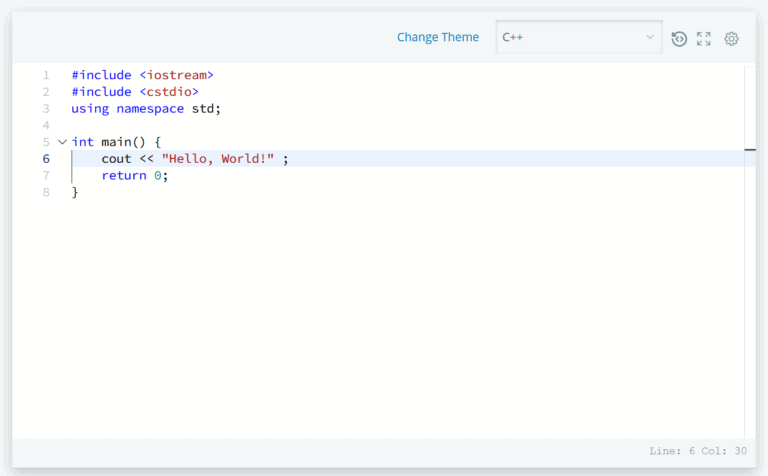This screenshot has height=476, width=768.
Task: Click the closing brace on line 8
Action: [75, 192]
